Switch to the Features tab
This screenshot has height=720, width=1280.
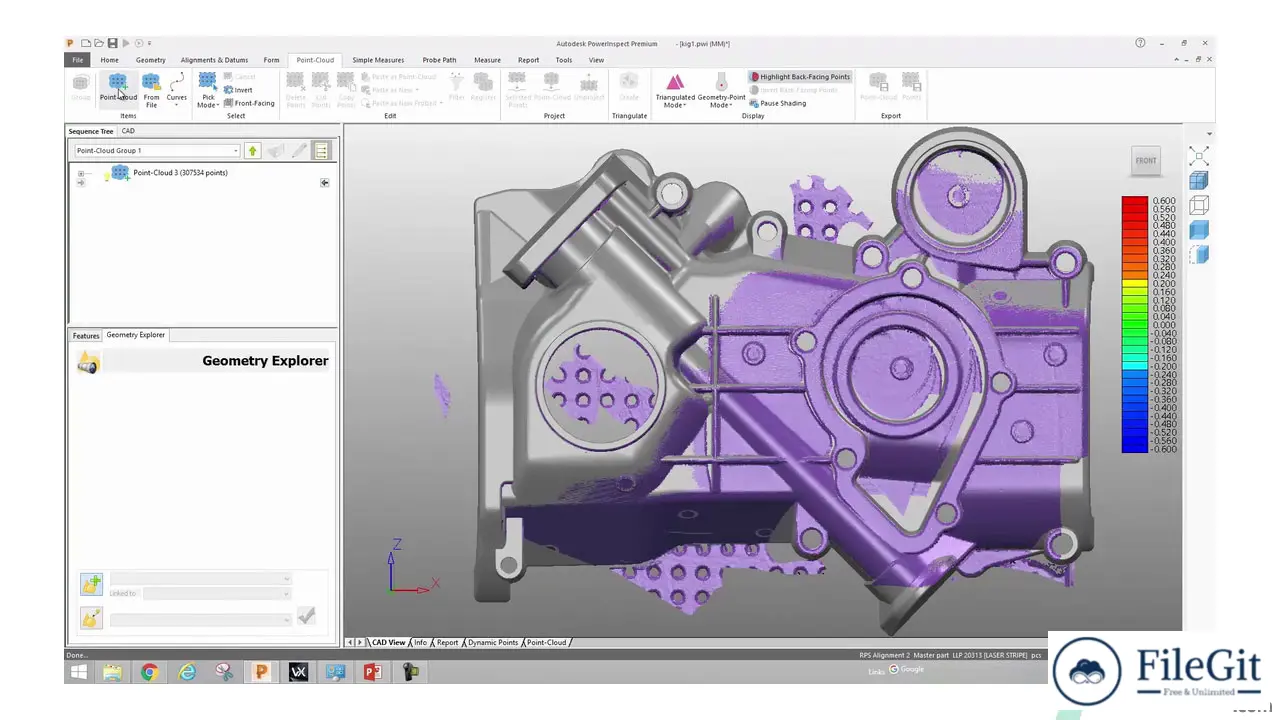[86, 336]
